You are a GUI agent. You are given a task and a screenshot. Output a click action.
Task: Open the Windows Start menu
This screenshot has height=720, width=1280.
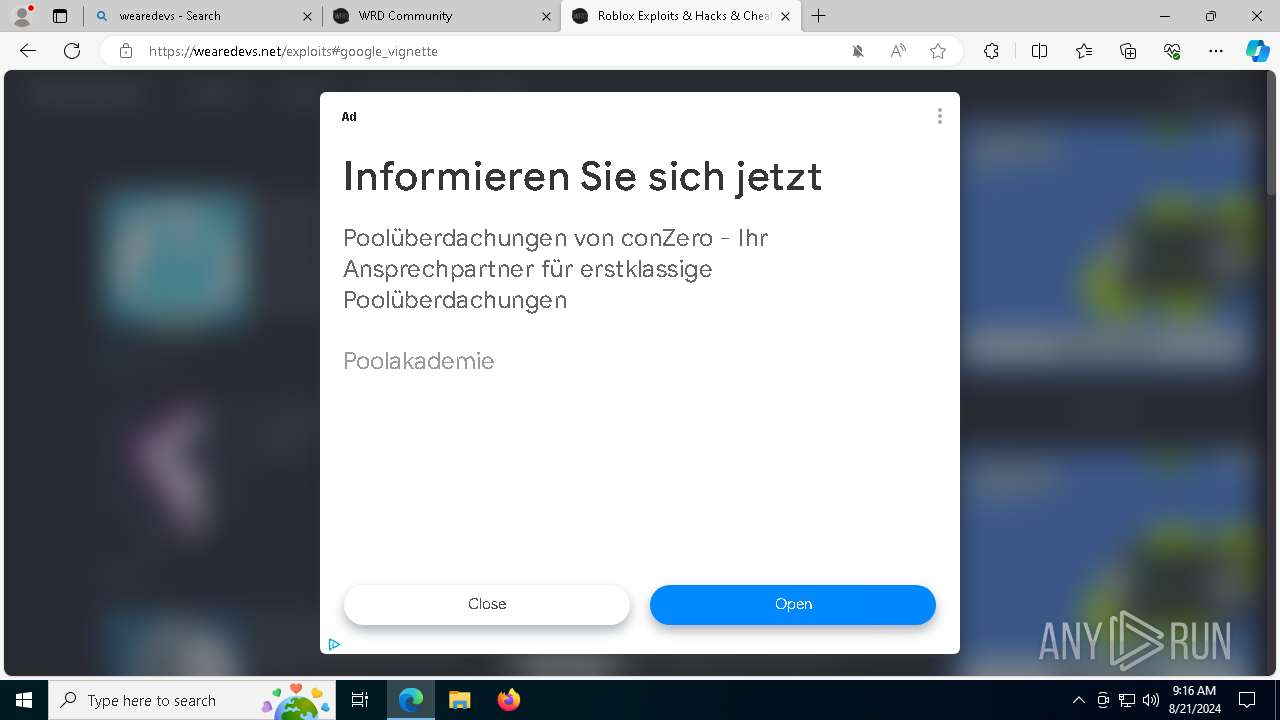pyautogui.click(x=24, y=700)
